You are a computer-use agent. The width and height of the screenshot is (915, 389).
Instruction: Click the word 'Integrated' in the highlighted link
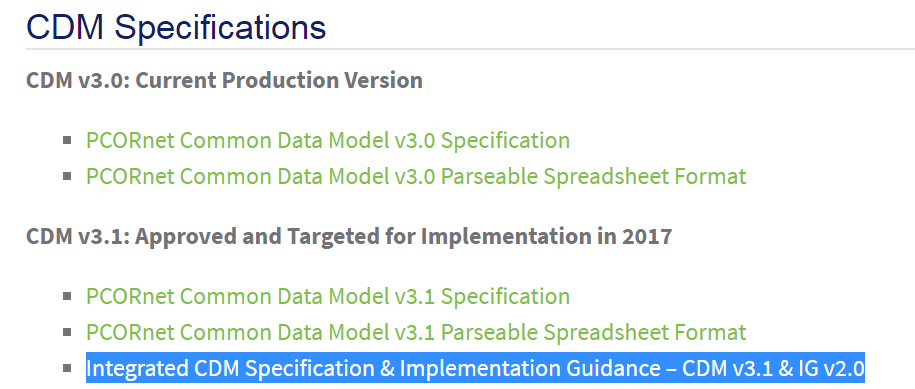point(138,369)
